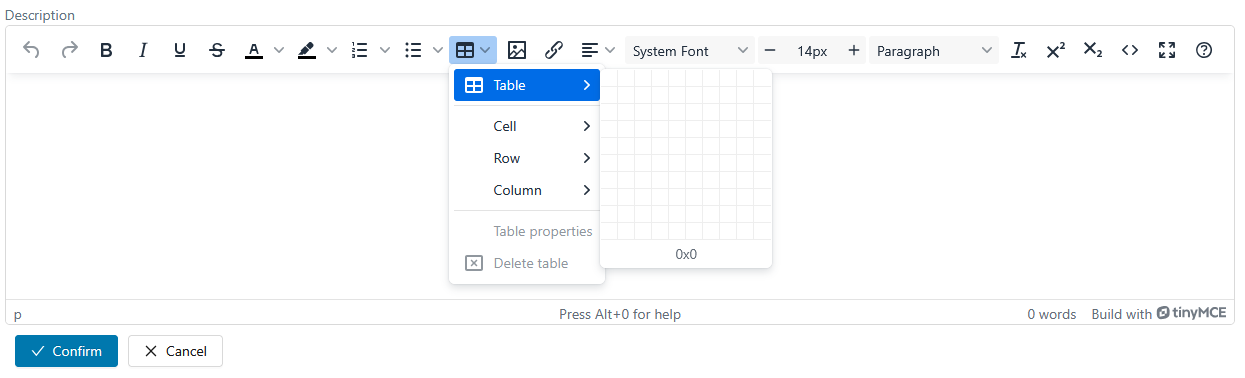This screenshot has height=378, width=1245.
Task: Apply the background highlight color
Action: tap(307, 50)
